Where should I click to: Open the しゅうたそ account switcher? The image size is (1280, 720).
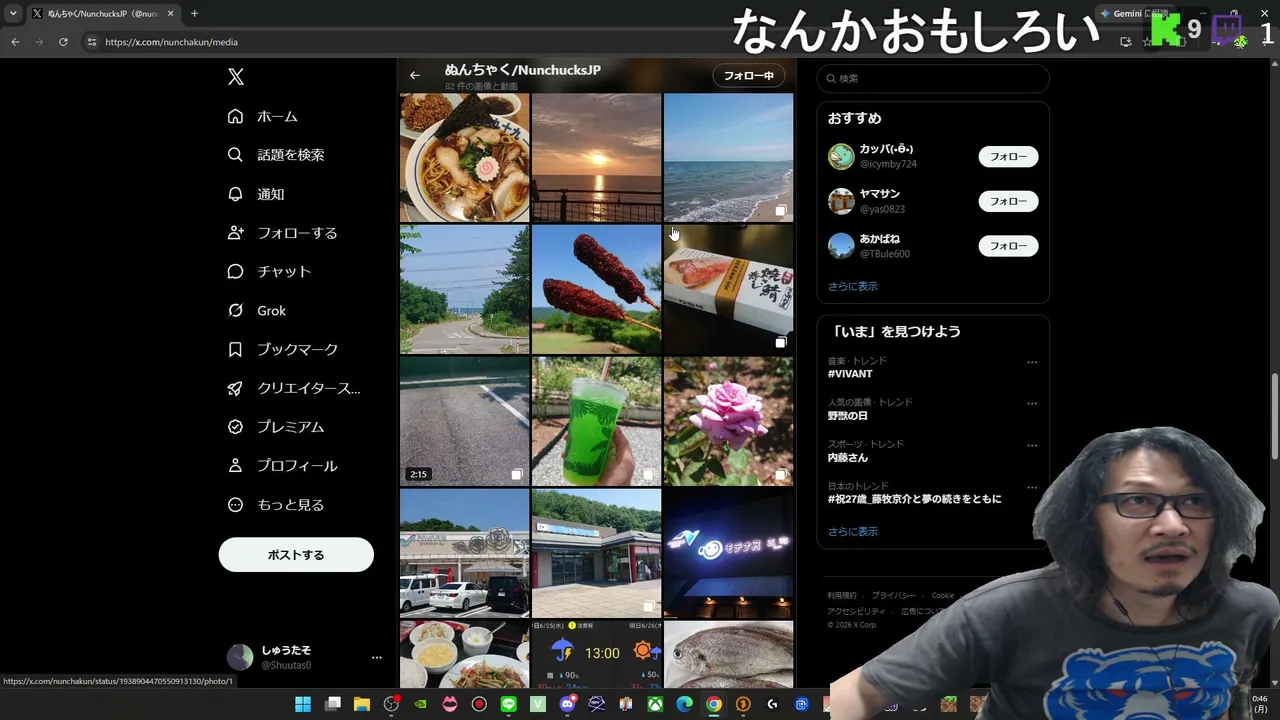tap(306, 657)
